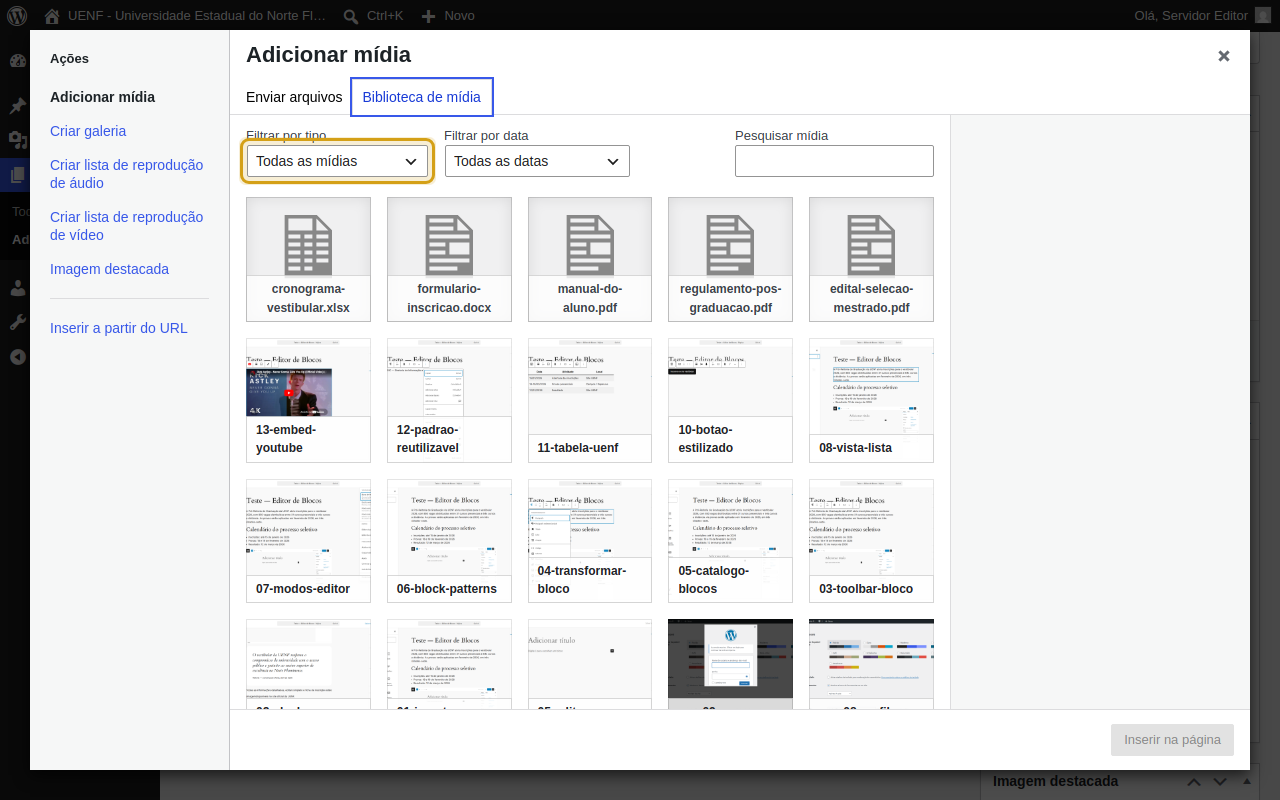Open the site home icon UENF
This screenshot has height=800, width=1280.
point(52,15)
